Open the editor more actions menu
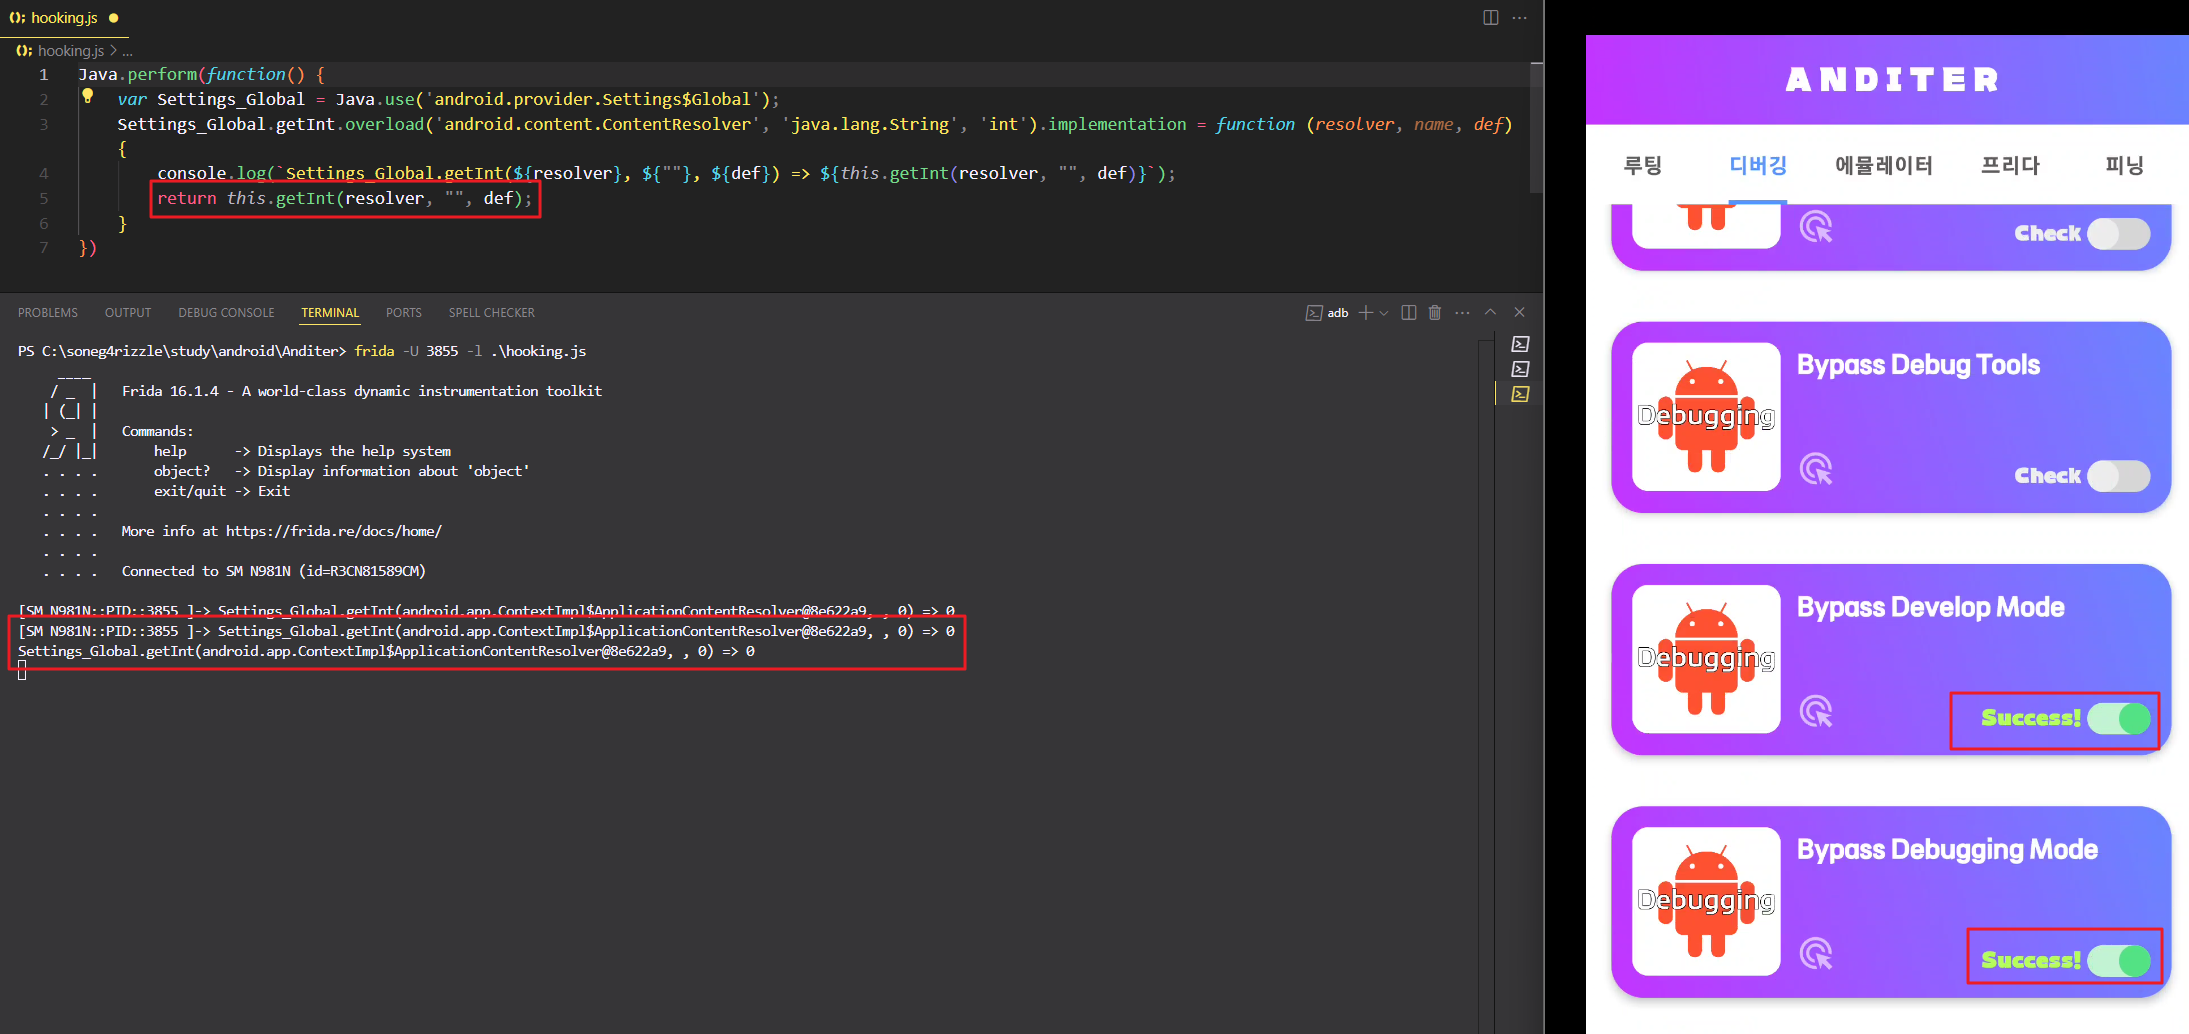 point(1519,17)
